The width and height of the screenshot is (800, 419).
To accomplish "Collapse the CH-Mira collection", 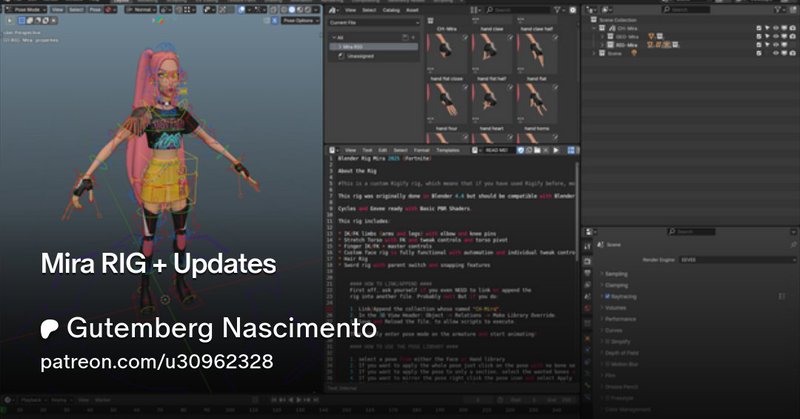I will (x=594, y=28).
